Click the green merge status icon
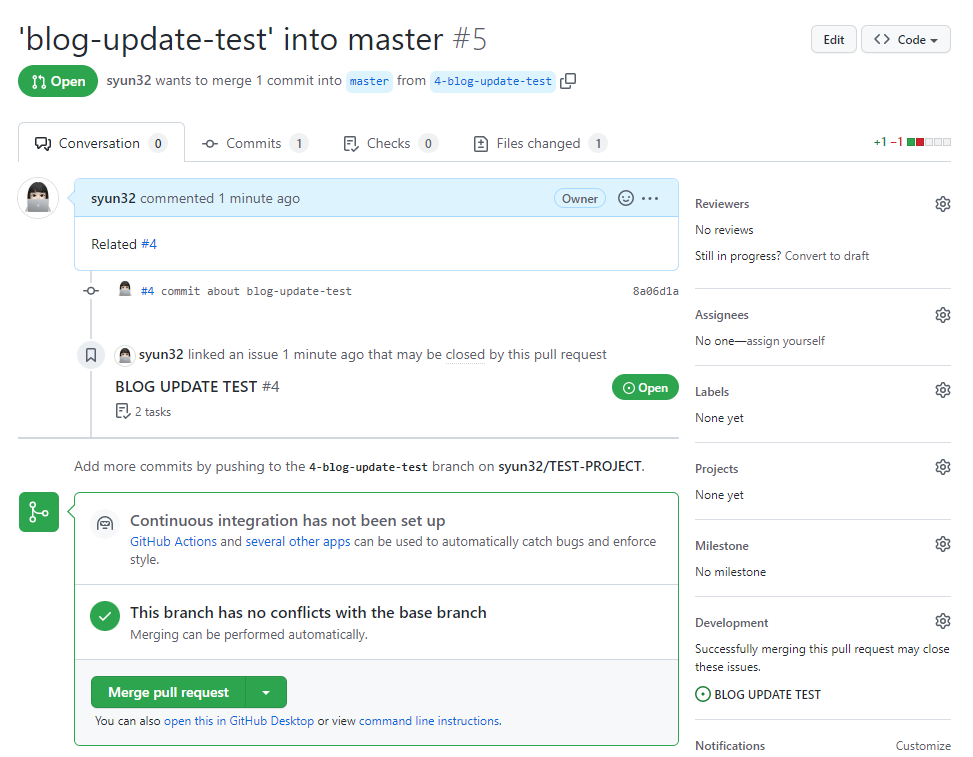 38,512
